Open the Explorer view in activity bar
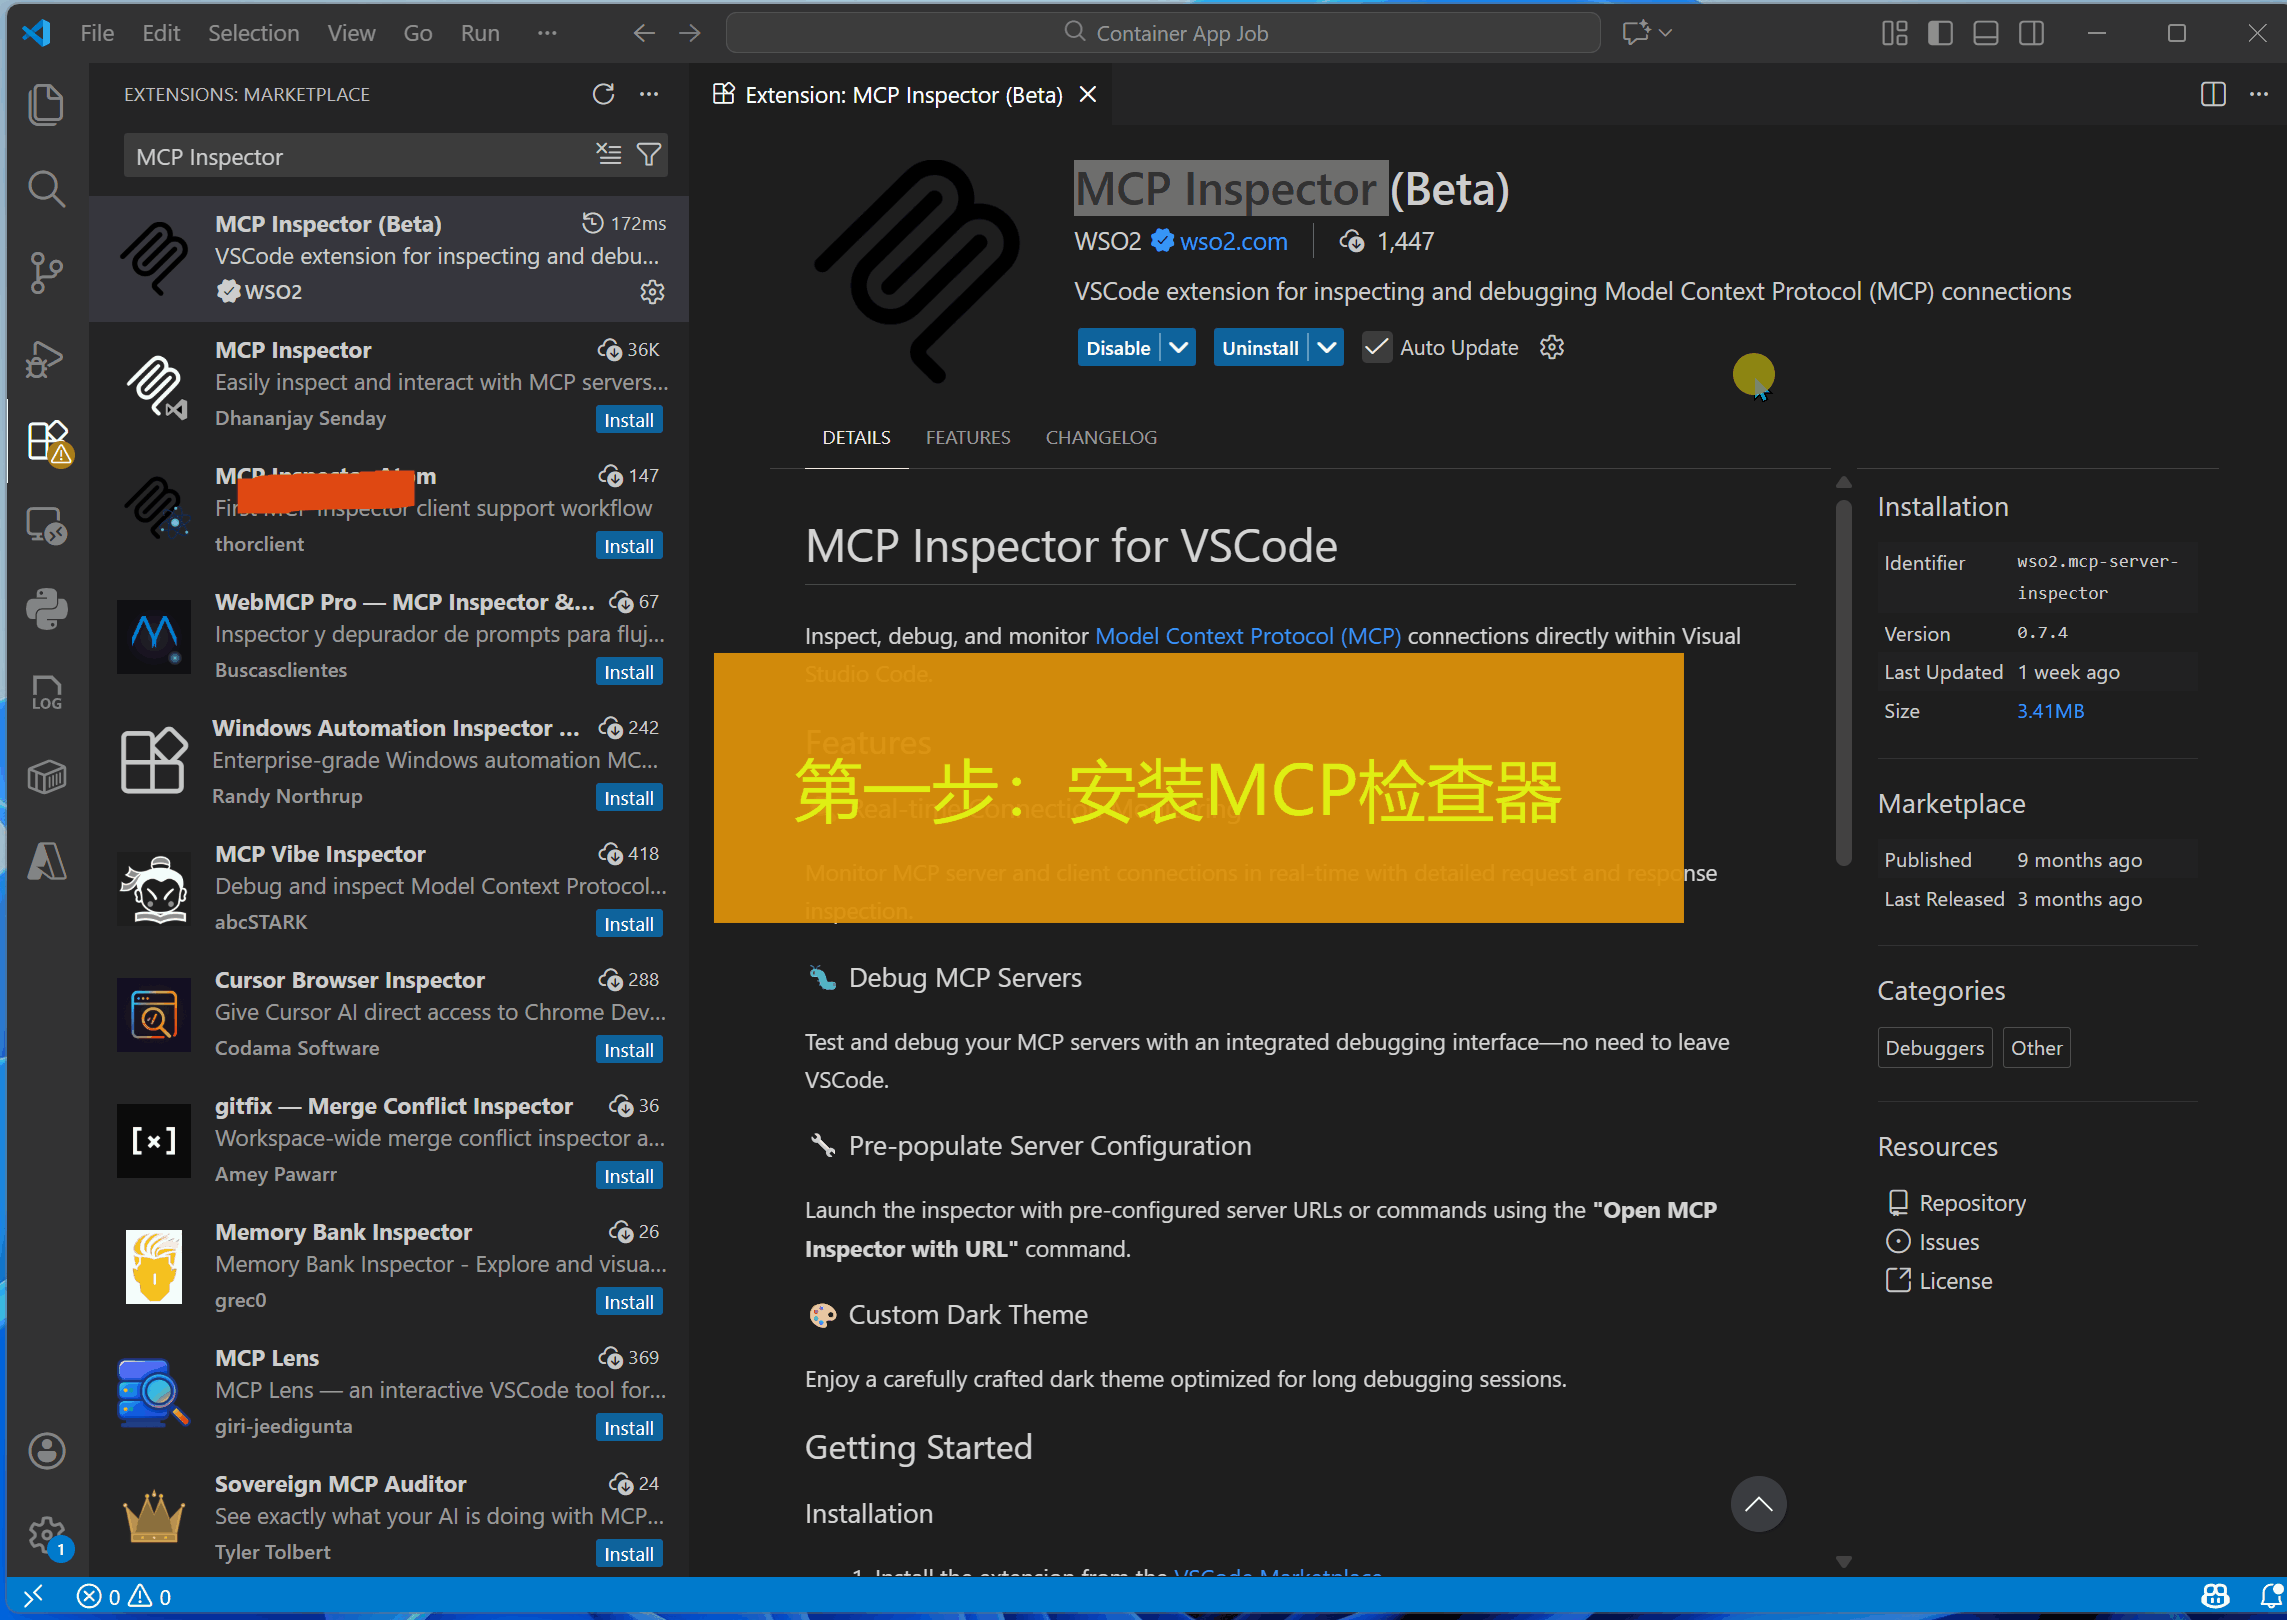Viewport: 2287px width, 1620px height. point(46,105)
